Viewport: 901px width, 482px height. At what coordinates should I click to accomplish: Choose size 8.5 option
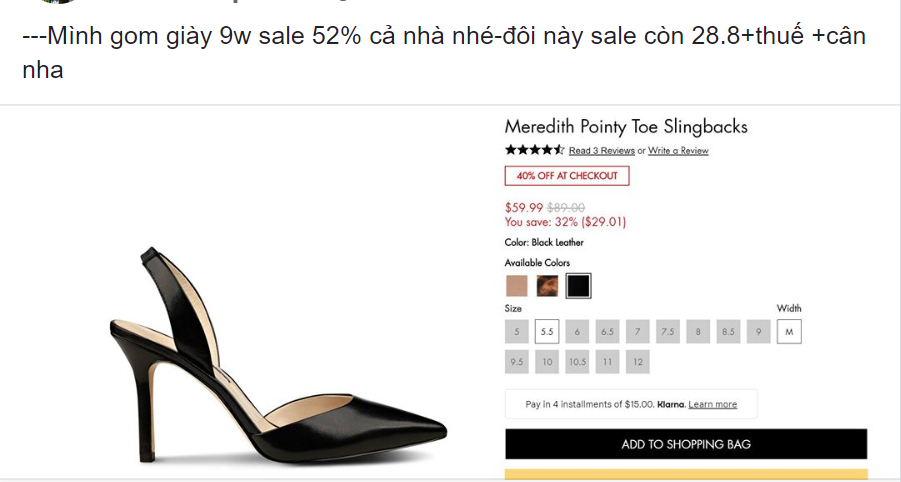point(728,332)
